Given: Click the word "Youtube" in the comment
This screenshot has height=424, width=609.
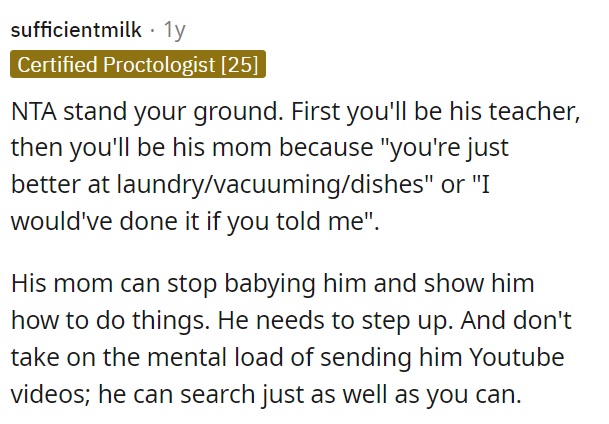Looking at the screenshot, I should tap(517, 357).
